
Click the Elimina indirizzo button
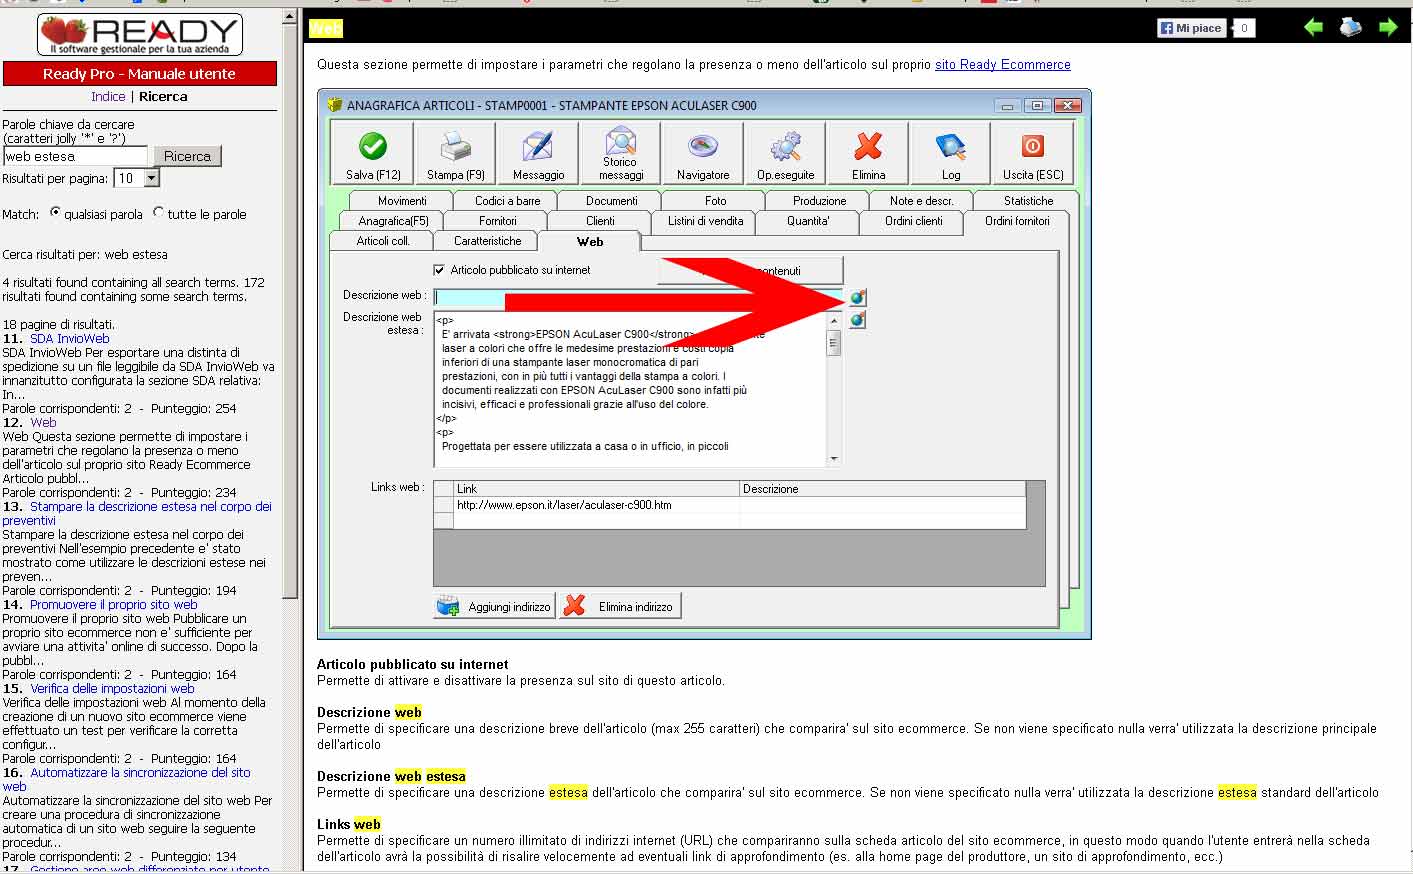coord(620,606)
